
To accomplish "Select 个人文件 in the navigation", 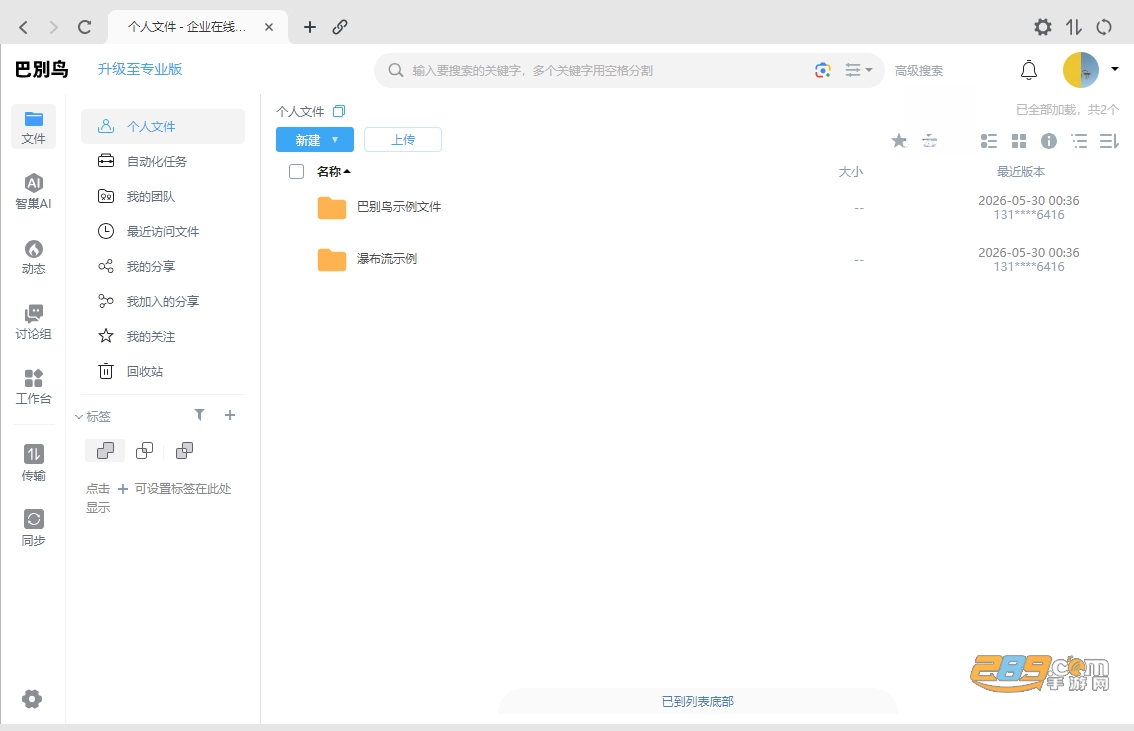I will [163, 127].
